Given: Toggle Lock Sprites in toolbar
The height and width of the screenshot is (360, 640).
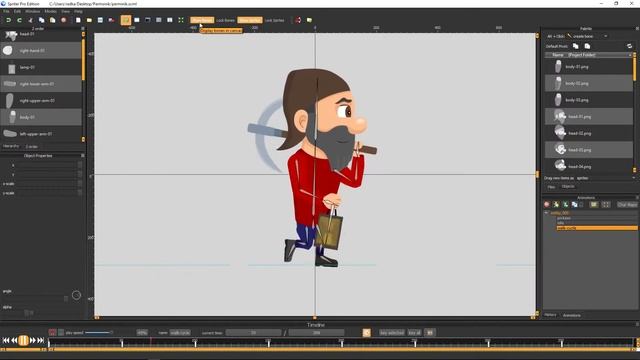Looking at the screenshot, I should click(274, 20).
